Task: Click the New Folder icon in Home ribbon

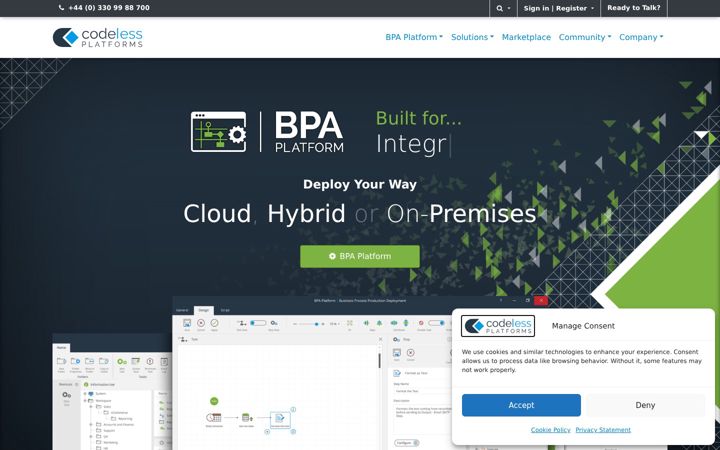Action: coord(61,361)
